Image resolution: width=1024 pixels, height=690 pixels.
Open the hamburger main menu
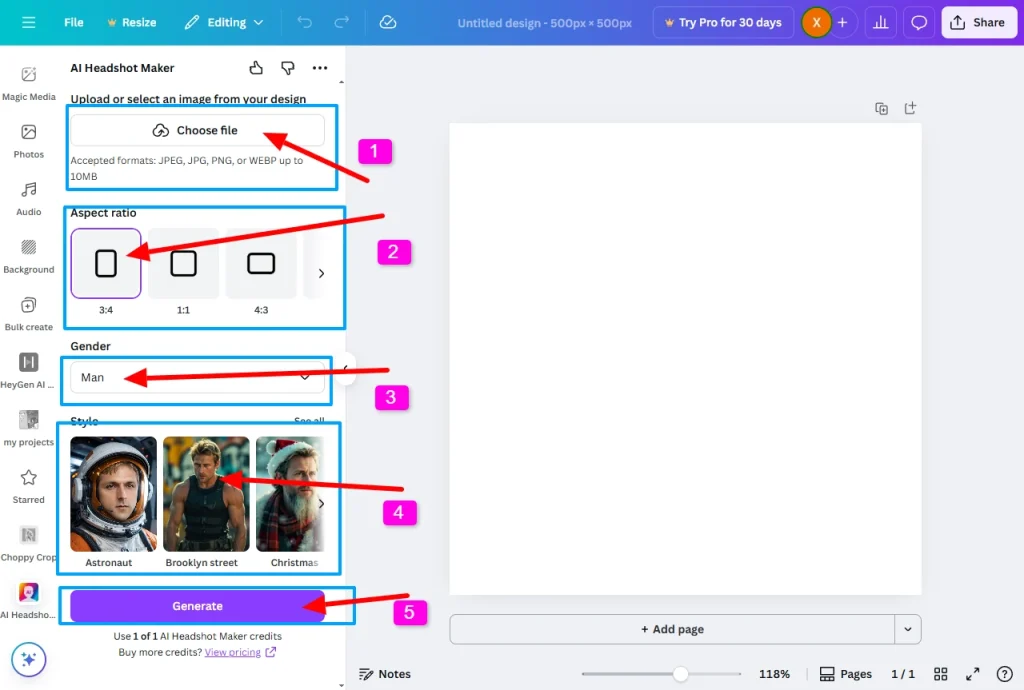28,22
